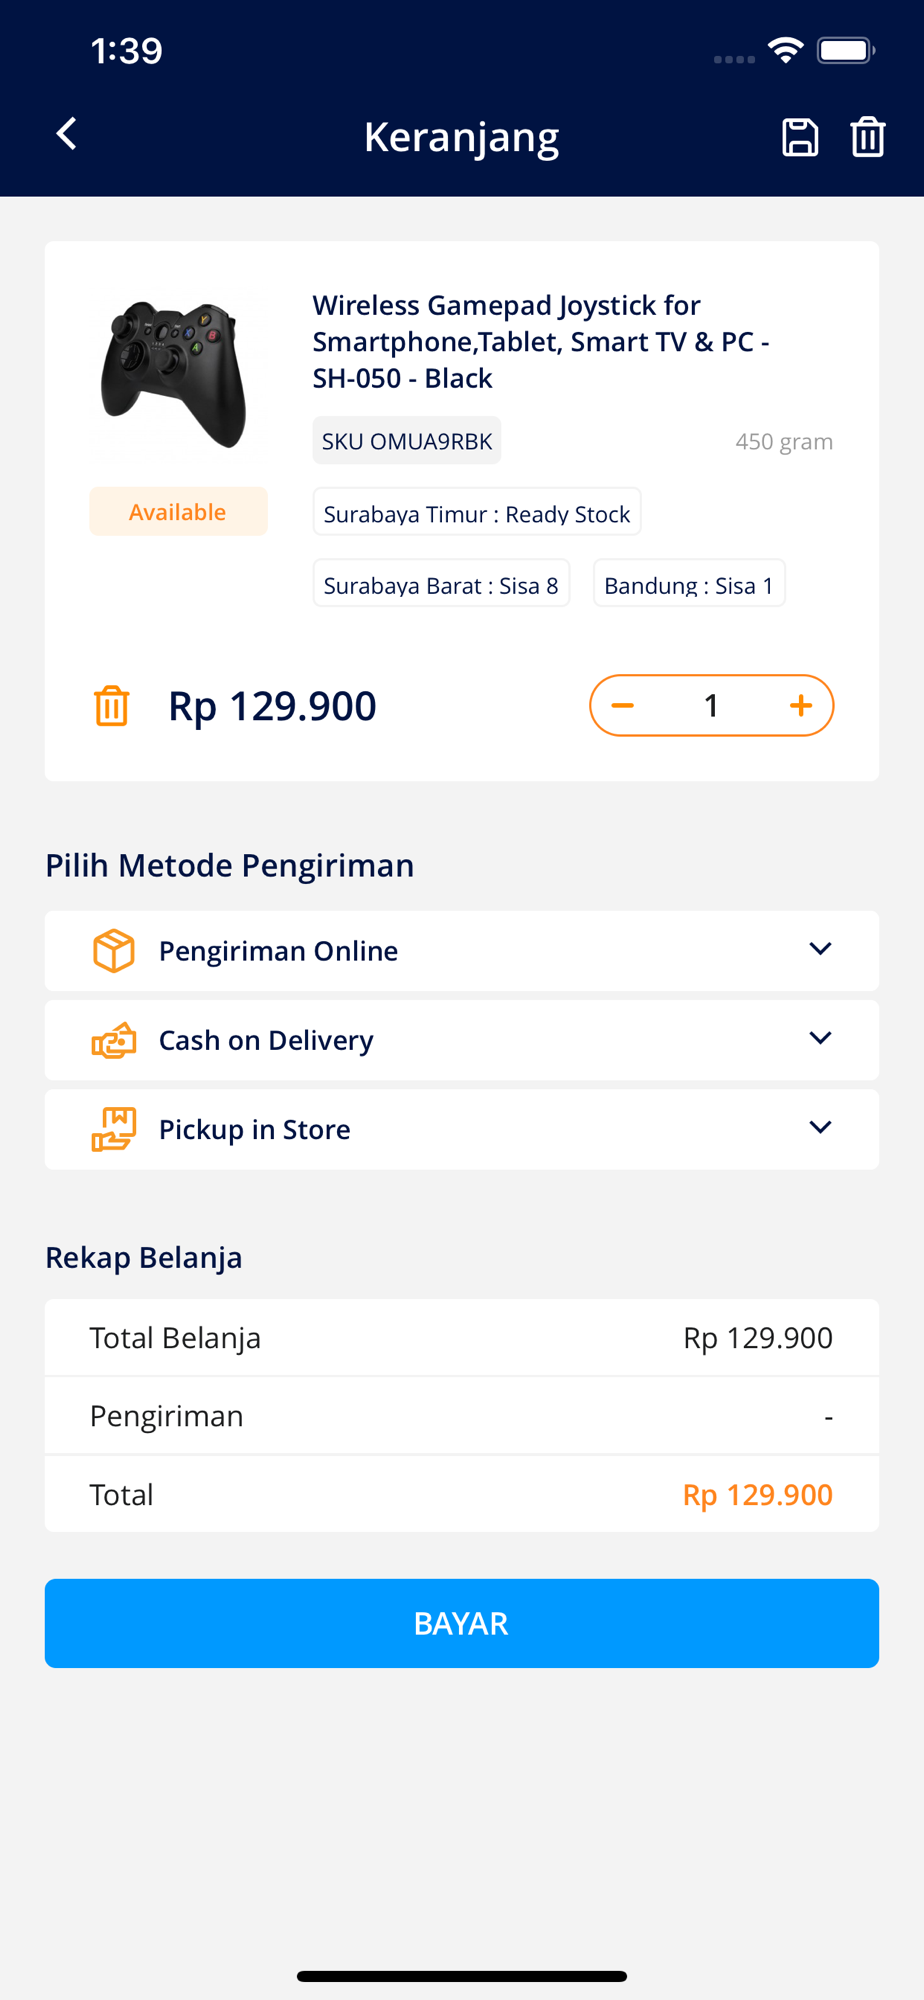Tap the Pengiriman Online box icon
The width and height of the screenshot is (924, 2000).
tap(114, 950)
